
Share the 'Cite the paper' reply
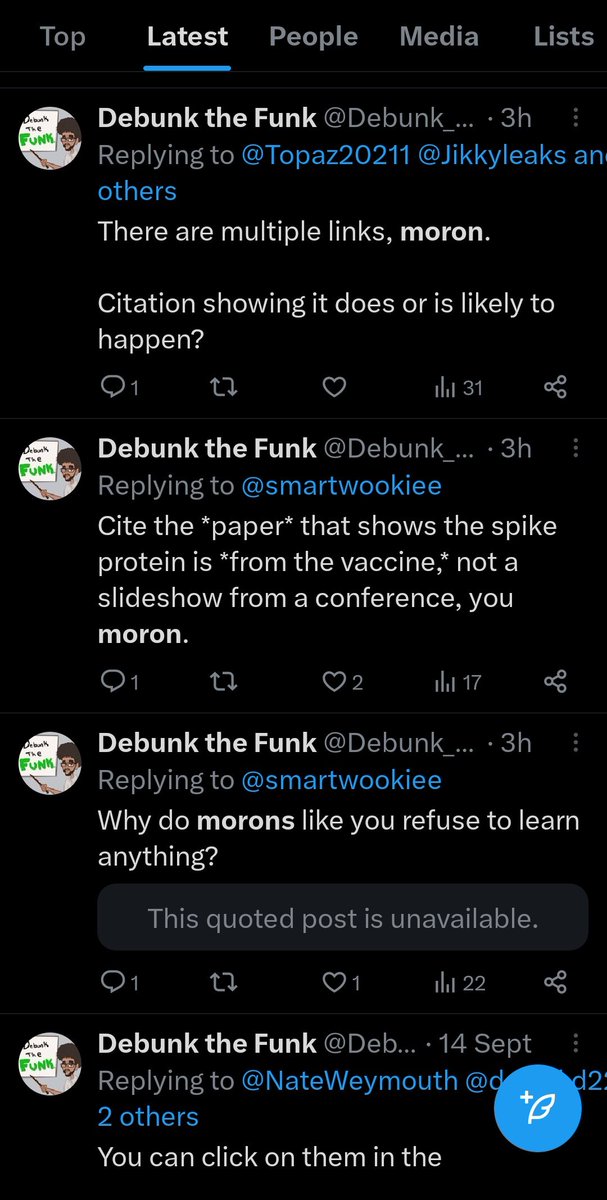point(555,682)
